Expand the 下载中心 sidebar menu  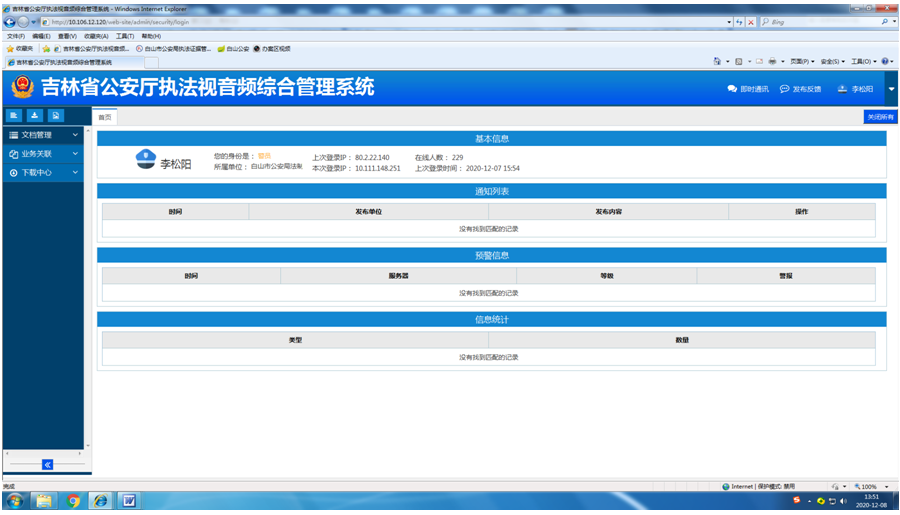pos(43,172)
